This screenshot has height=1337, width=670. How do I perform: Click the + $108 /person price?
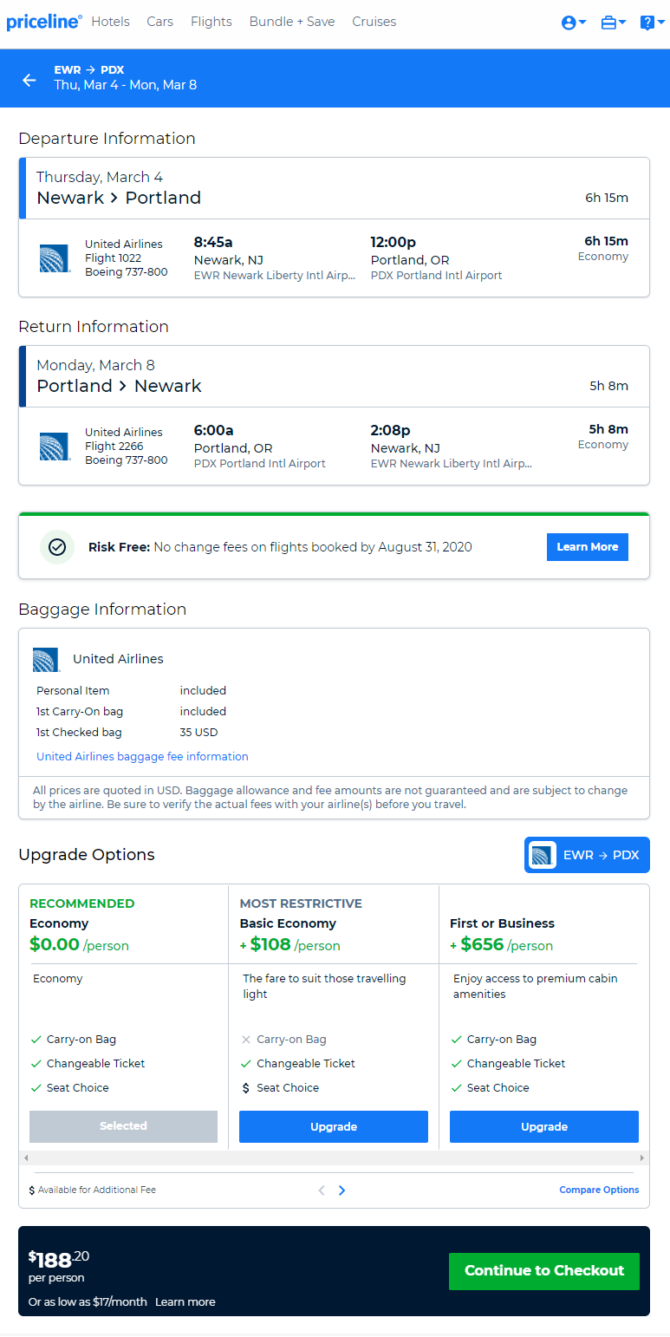[290, 945]
